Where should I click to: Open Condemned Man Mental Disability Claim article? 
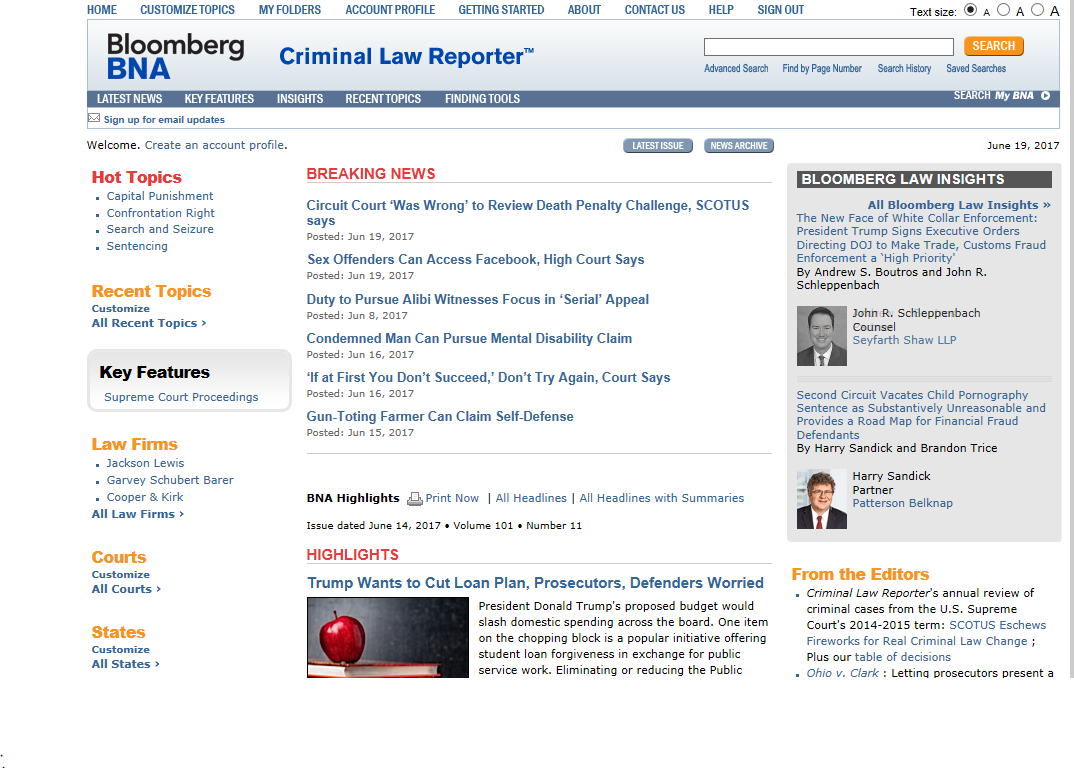tap(469, 338)
